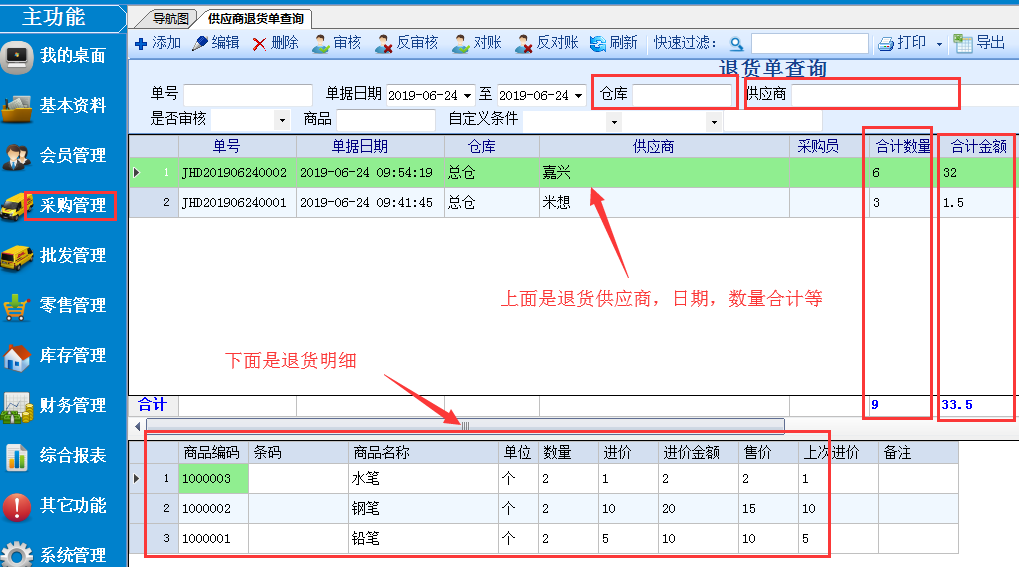Click the 对账 toolbar button
Viewport: 1019px width, 567px height.
click(477, 43)
